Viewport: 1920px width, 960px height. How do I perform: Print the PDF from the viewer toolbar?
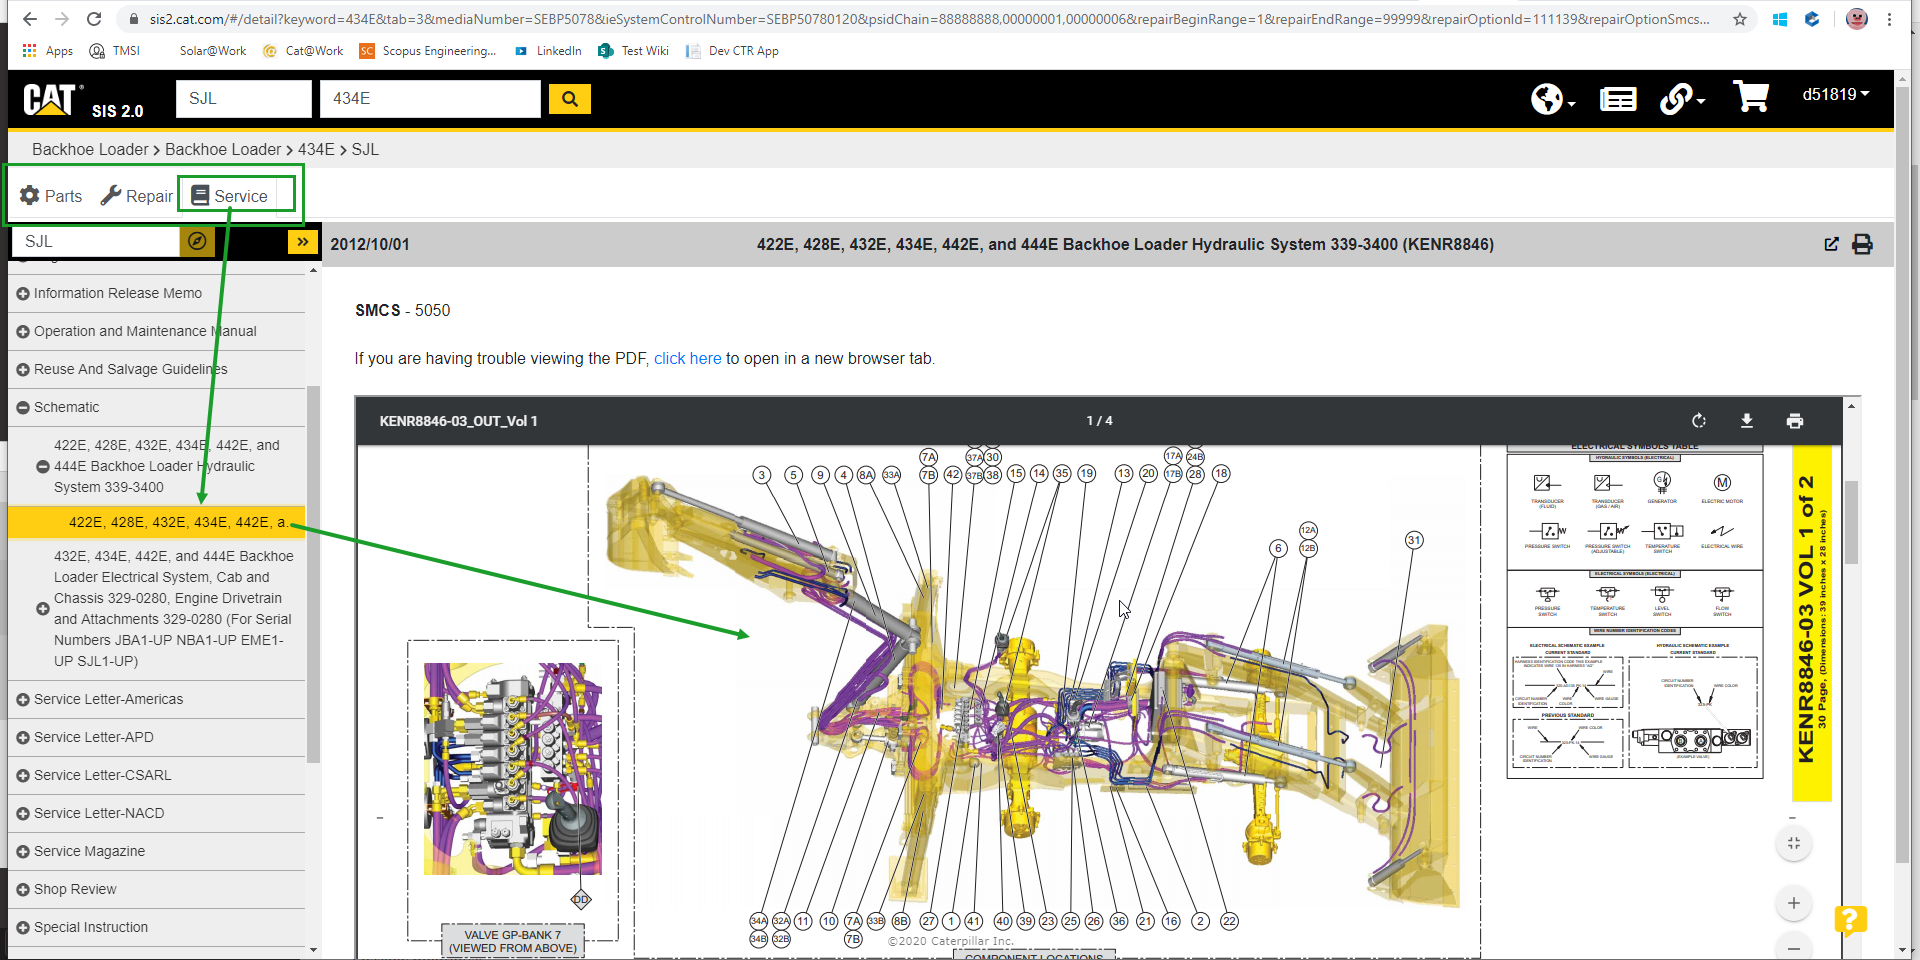click(1795, 421)
